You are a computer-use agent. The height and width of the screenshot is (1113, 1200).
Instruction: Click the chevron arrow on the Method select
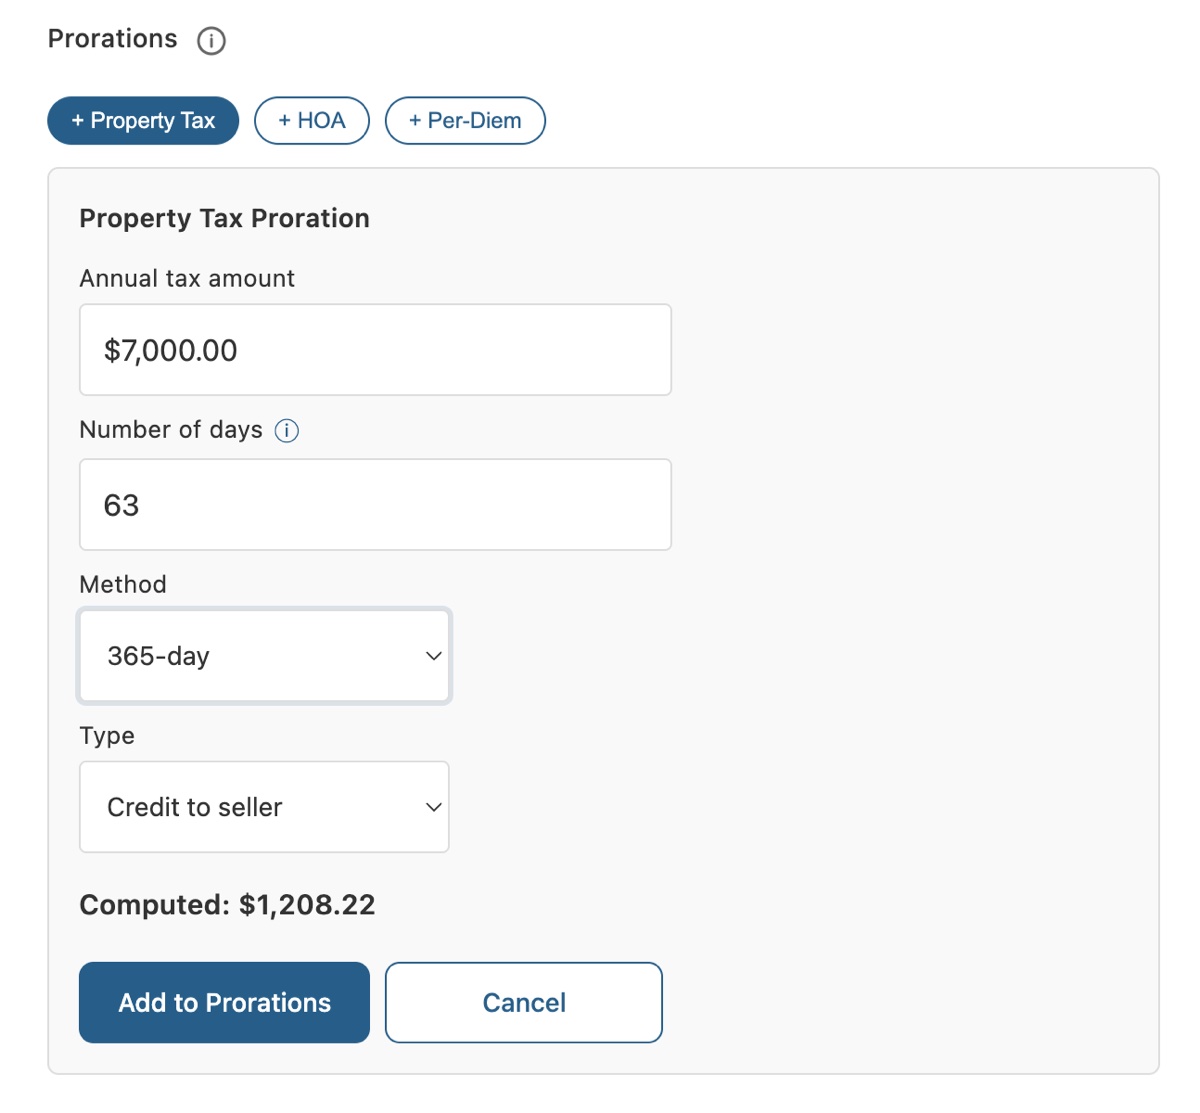433,656
